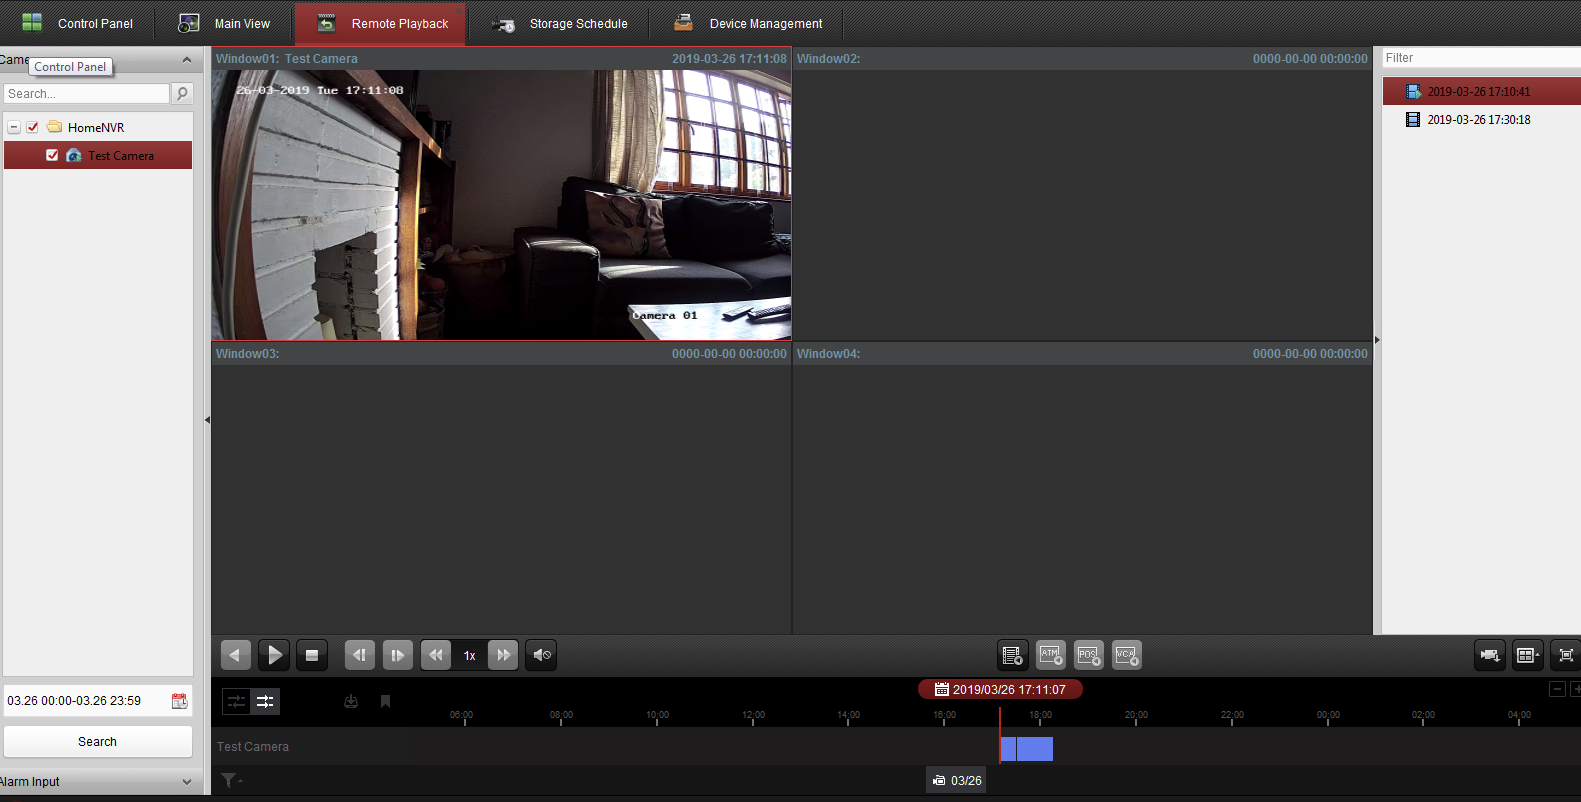Open the window division layout dropdown
The width and height of the screenshot is (1581, 802).
(1527, 655)
